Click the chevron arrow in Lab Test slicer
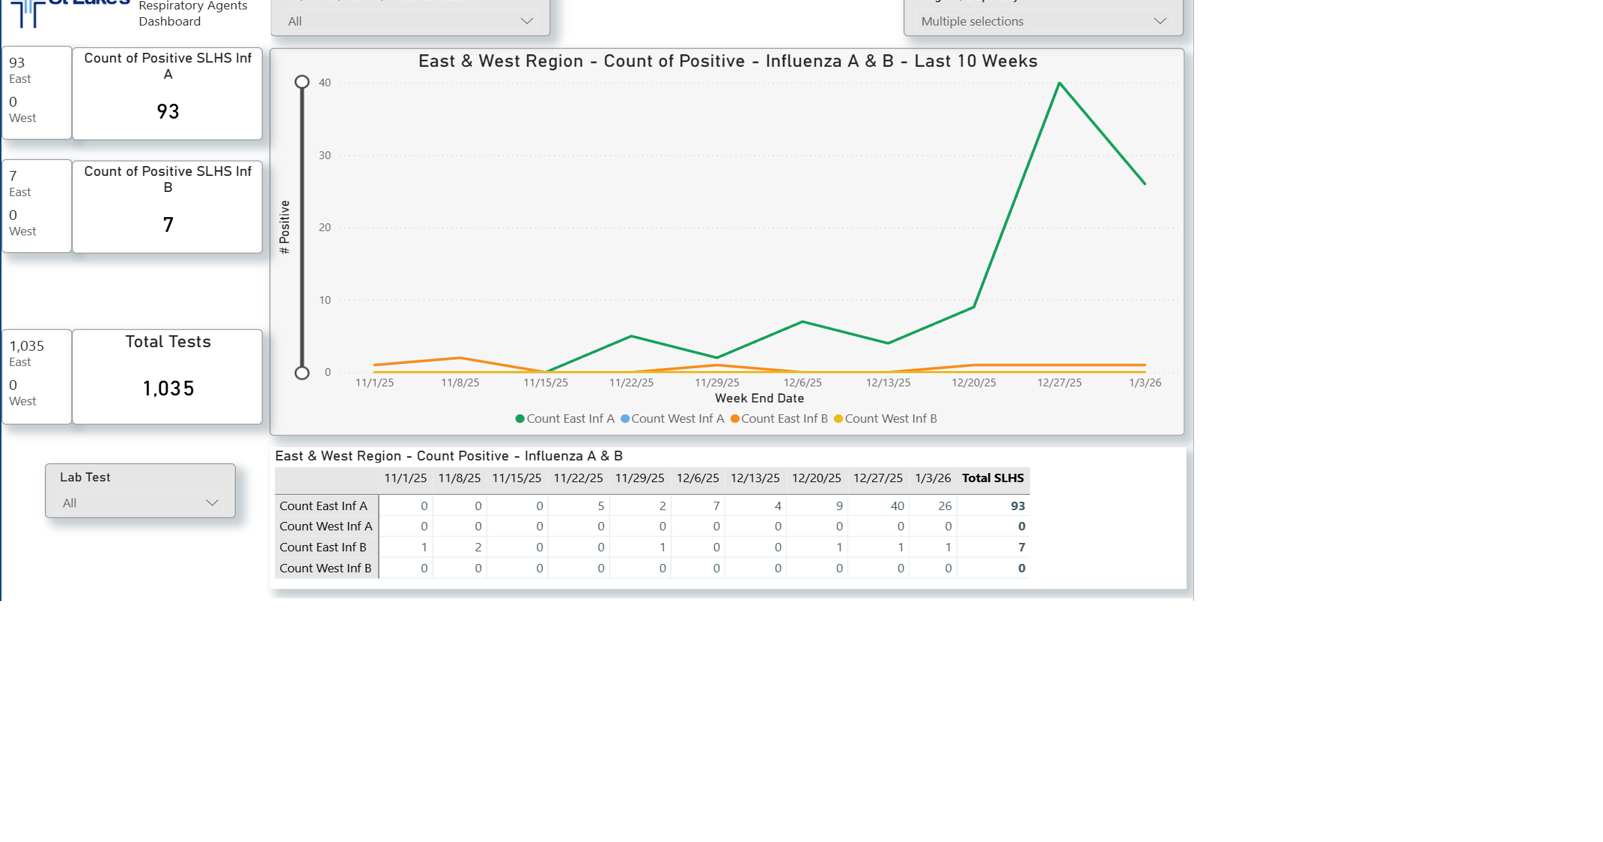 tap(212, 503)
